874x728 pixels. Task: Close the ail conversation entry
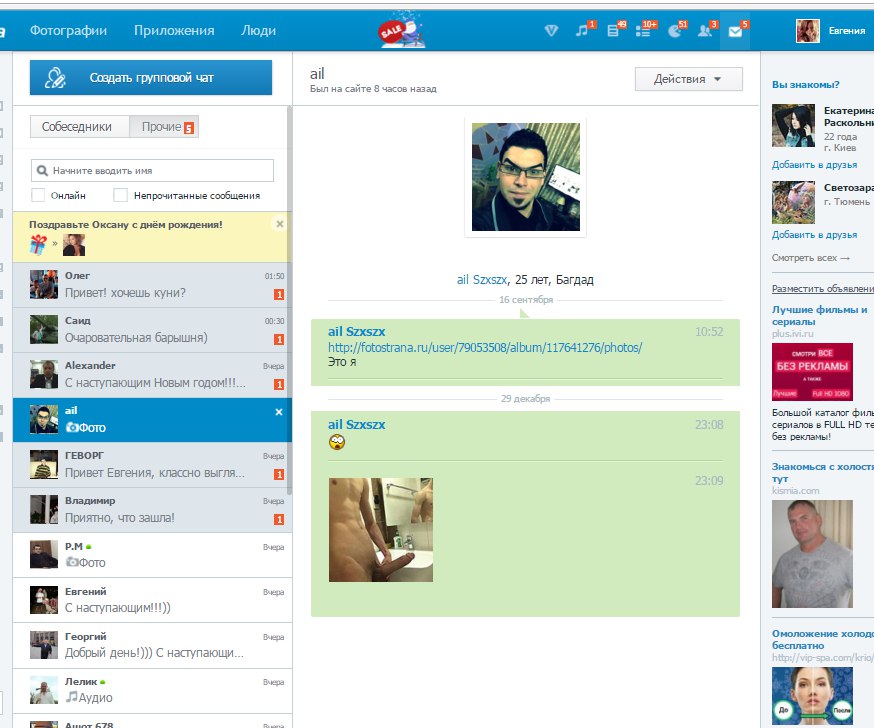[279, 412]
